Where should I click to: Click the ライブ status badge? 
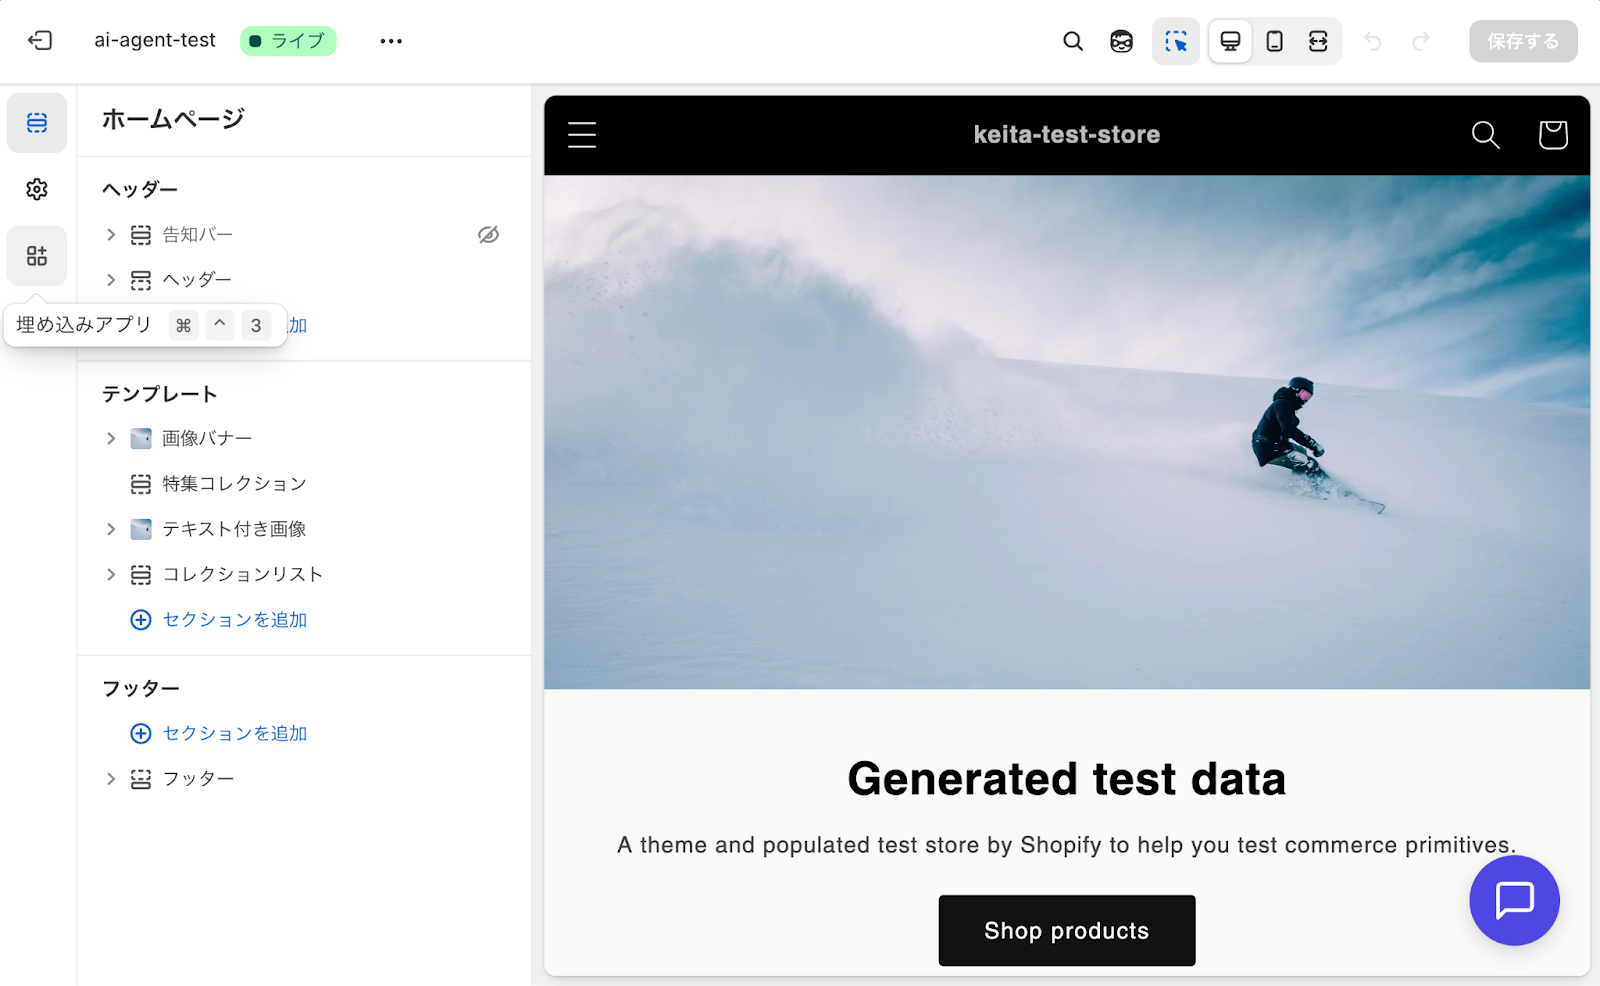coord(288,41)
